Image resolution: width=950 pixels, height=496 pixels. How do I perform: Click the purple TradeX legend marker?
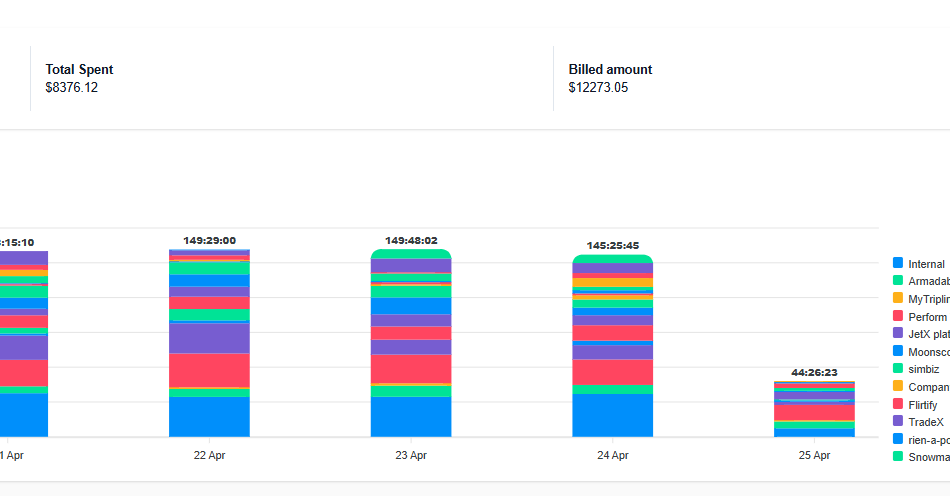(898, 421)
